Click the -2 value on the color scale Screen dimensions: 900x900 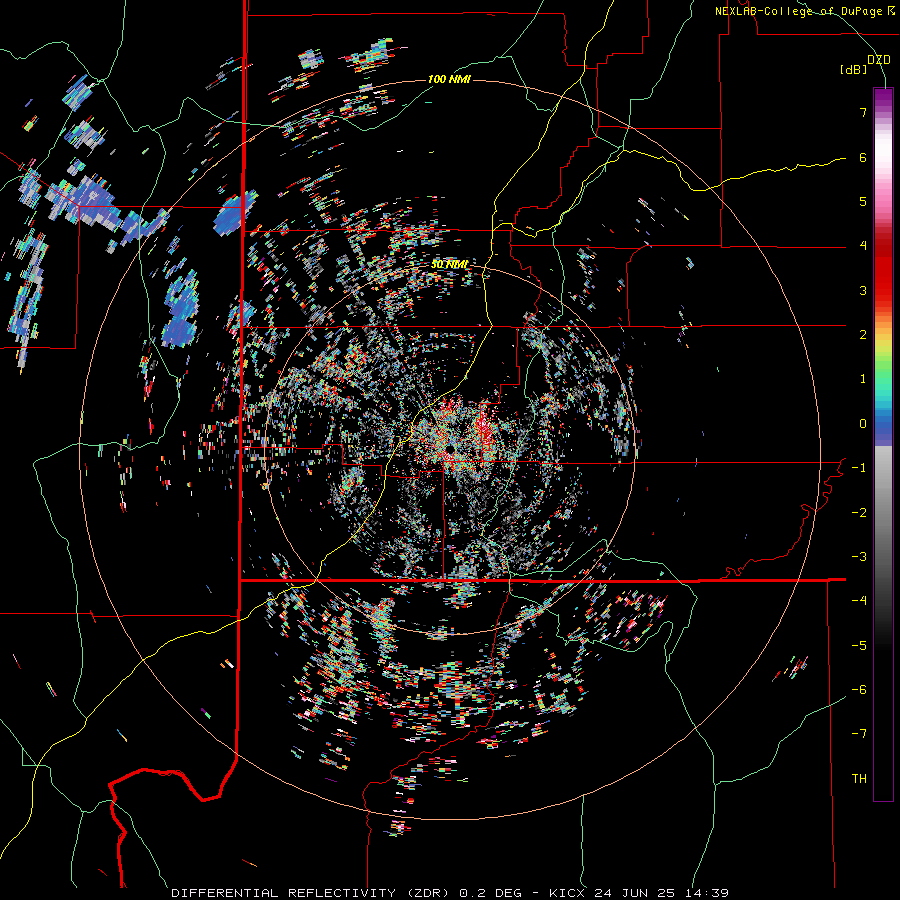pyautogui.click(x=859, y=513)
